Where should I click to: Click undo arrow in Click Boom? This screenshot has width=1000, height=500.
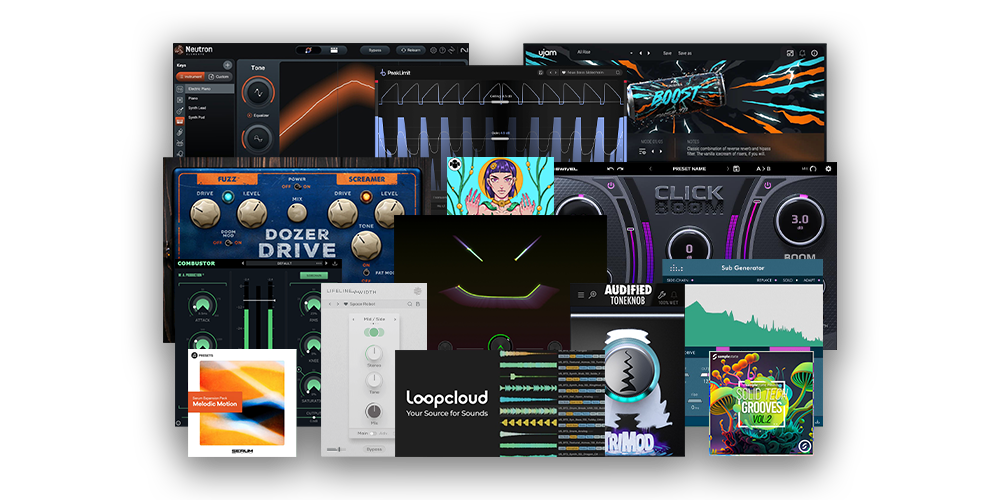click(610, 169)
